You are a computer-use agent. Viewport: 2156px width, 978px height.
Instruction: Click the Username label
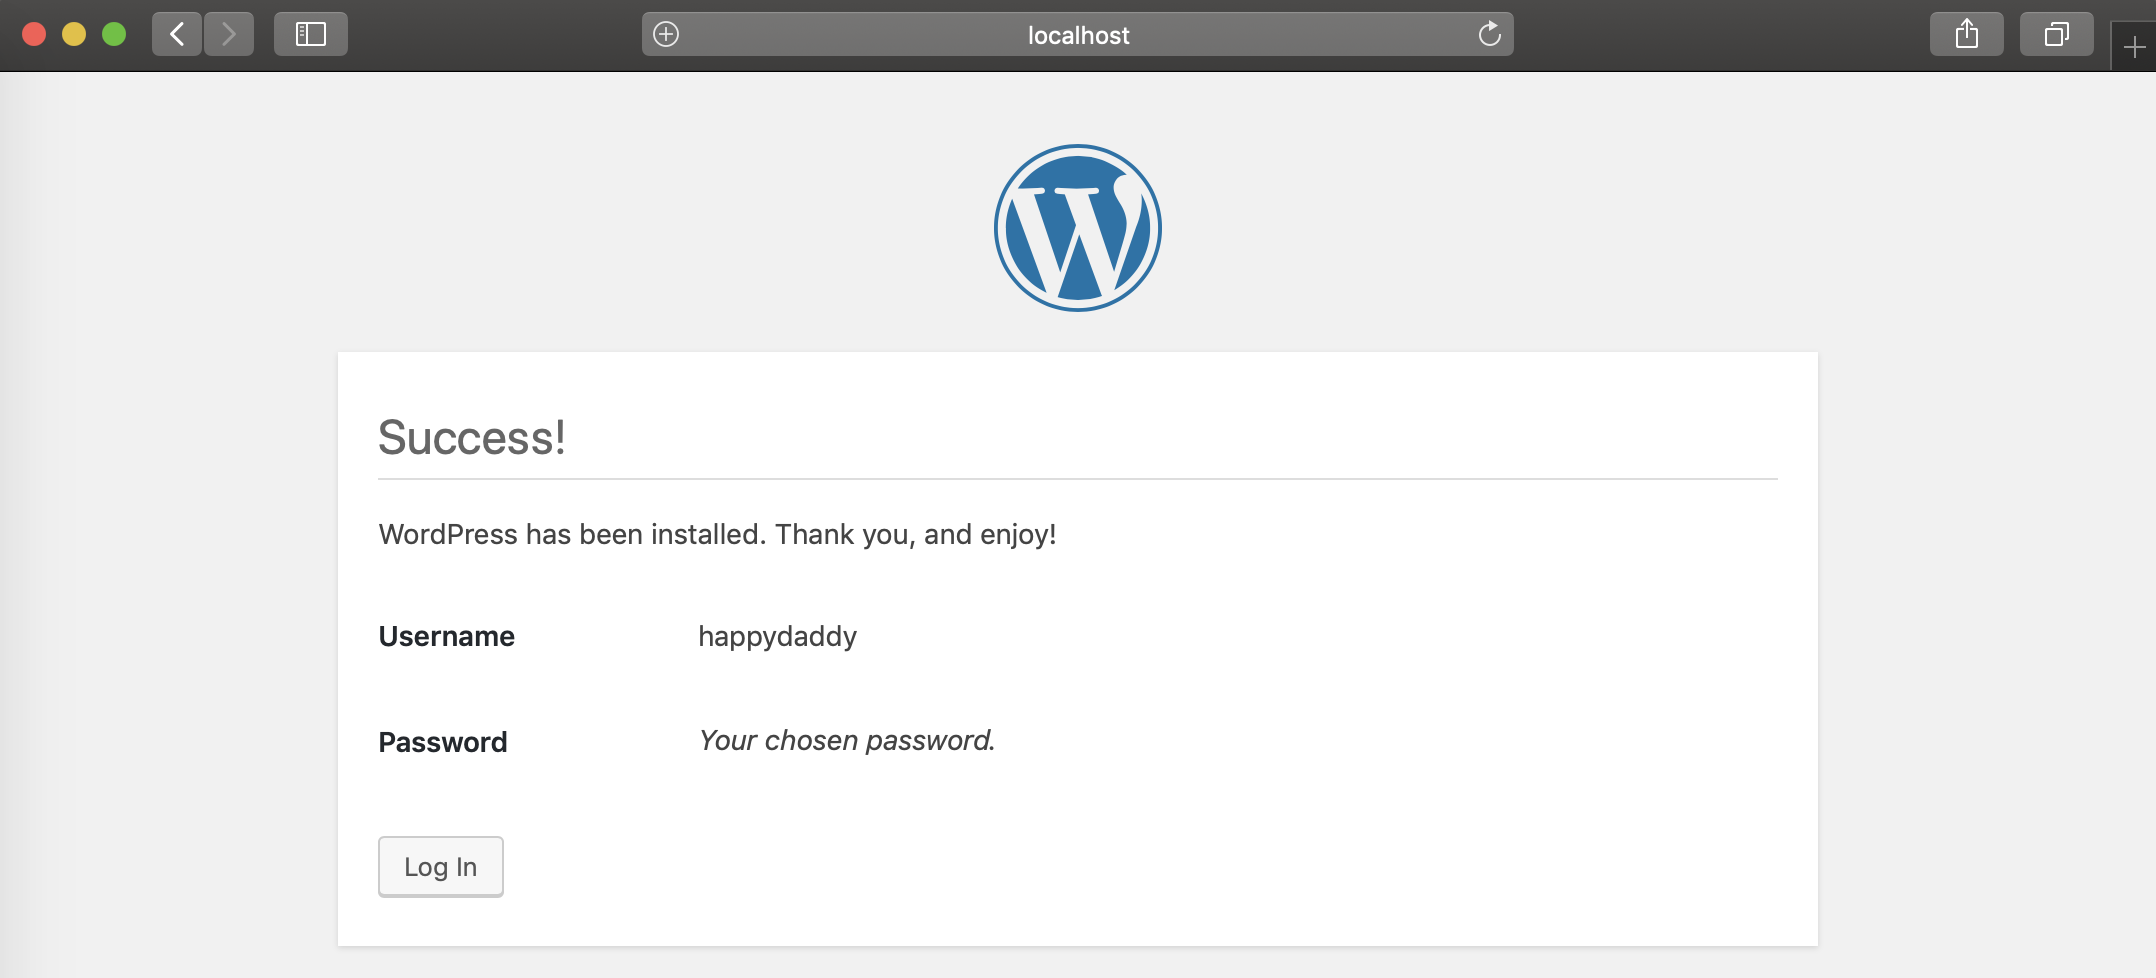446,636
